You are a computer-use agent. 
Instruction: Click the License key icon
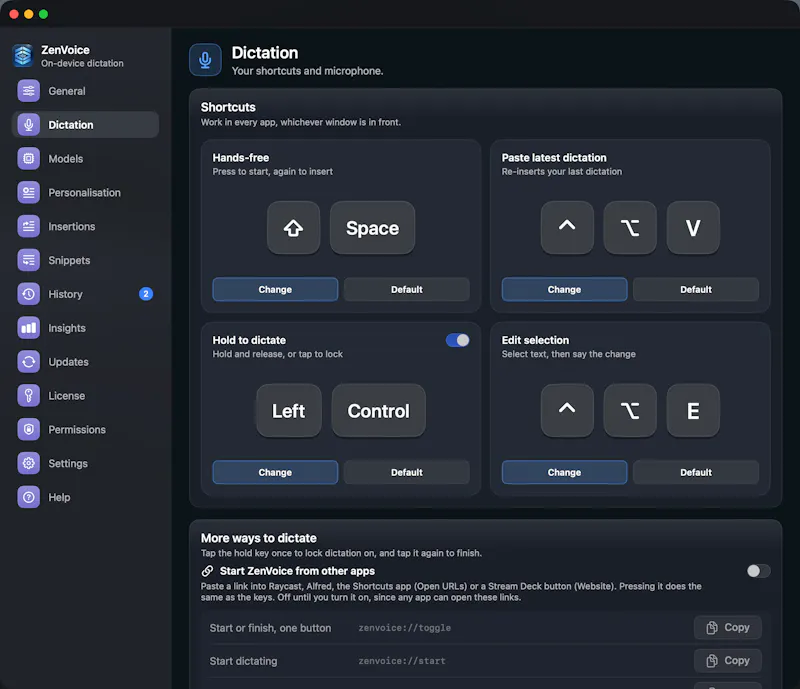[29, 396]
